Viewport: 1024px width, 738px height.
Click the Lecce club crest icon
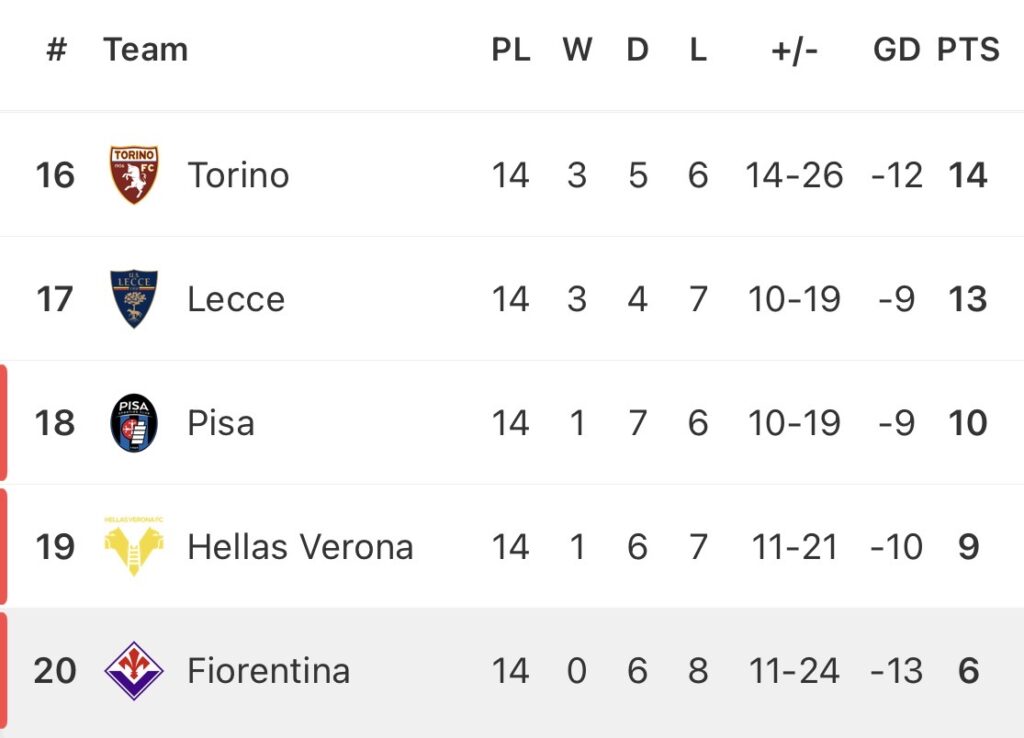(x=134, y=299)
